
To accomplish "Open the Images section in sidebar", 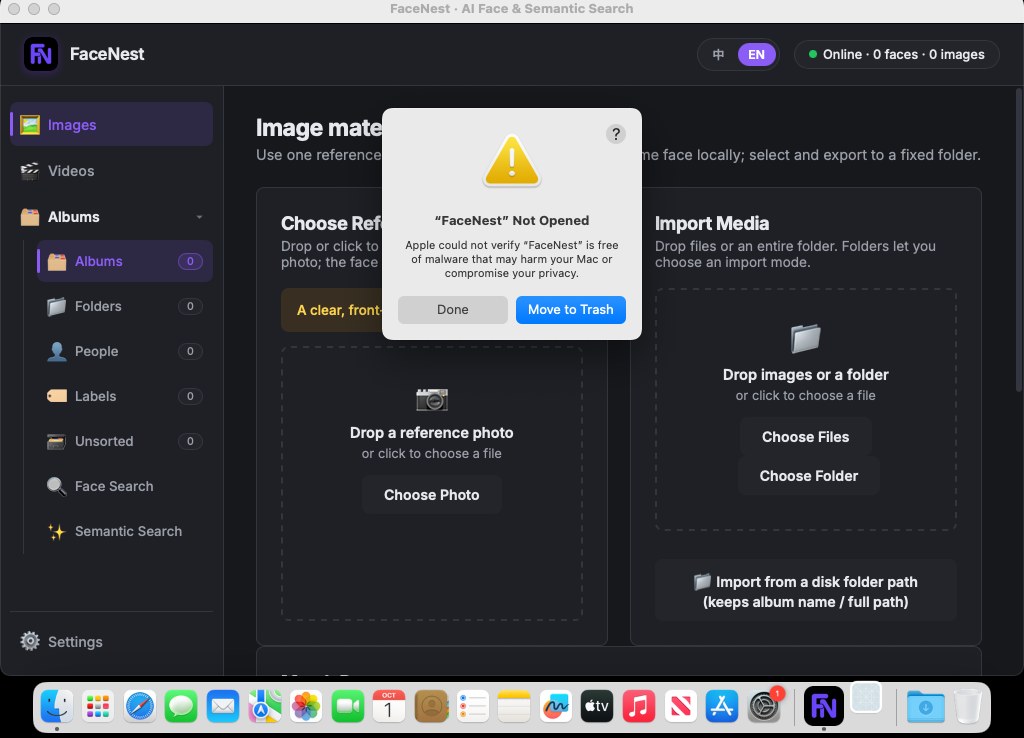I will pos(112,124).
